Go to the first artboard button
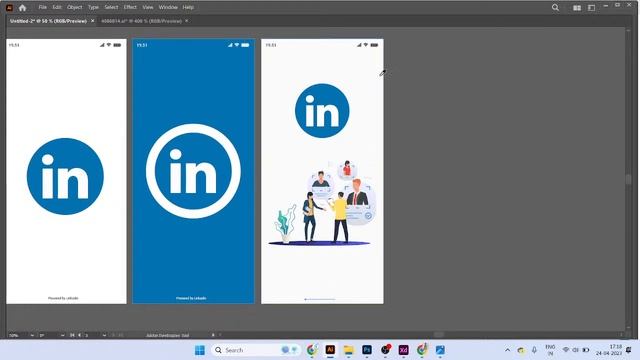The image size is (640, 360). coord(72,336)
